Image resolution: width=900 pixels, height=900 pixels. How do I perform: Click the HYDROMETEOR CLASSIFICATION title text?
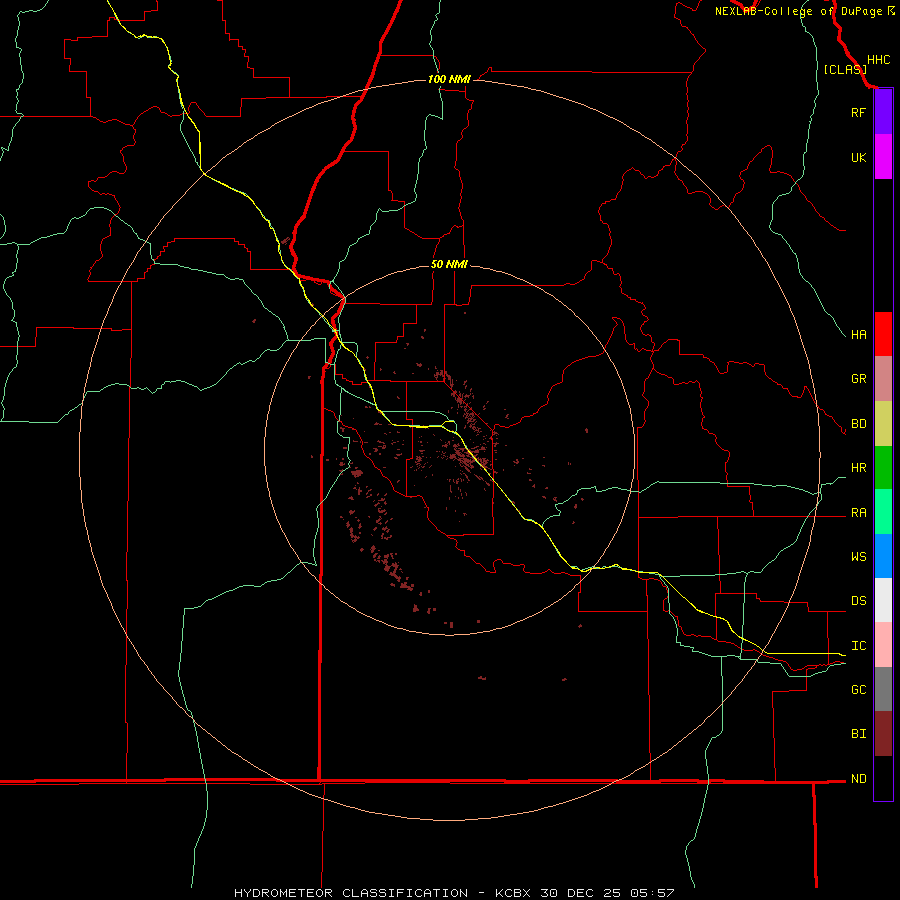pos(351,893)
